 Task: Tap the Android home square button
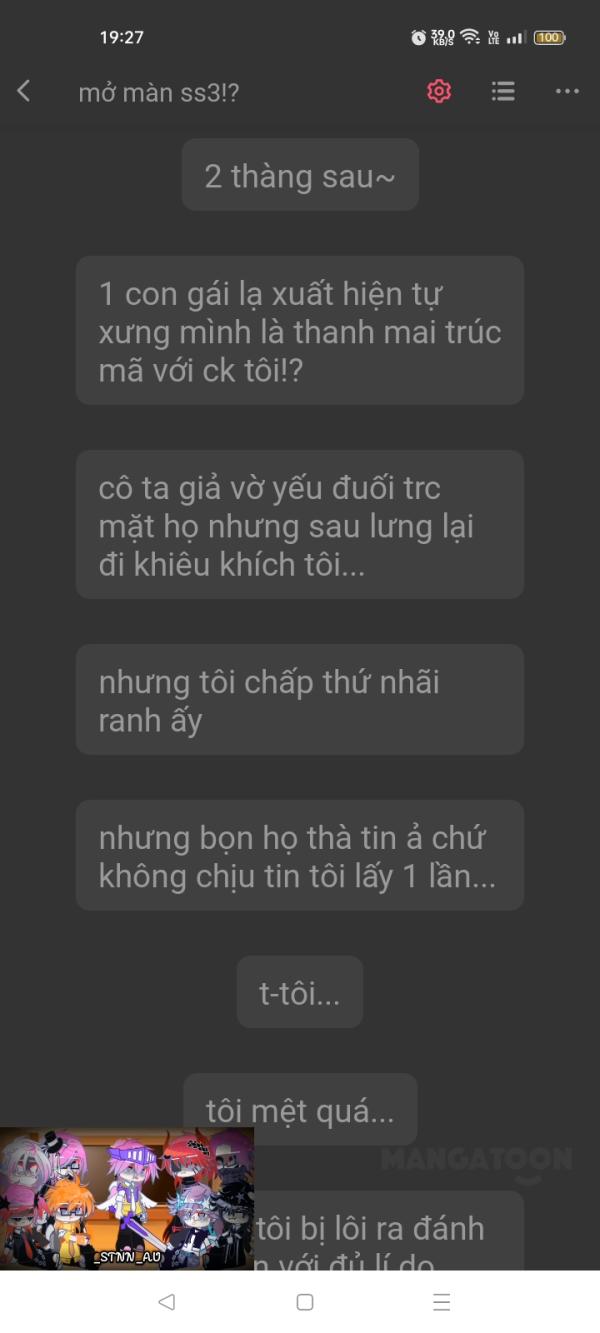click(305, 1302)
